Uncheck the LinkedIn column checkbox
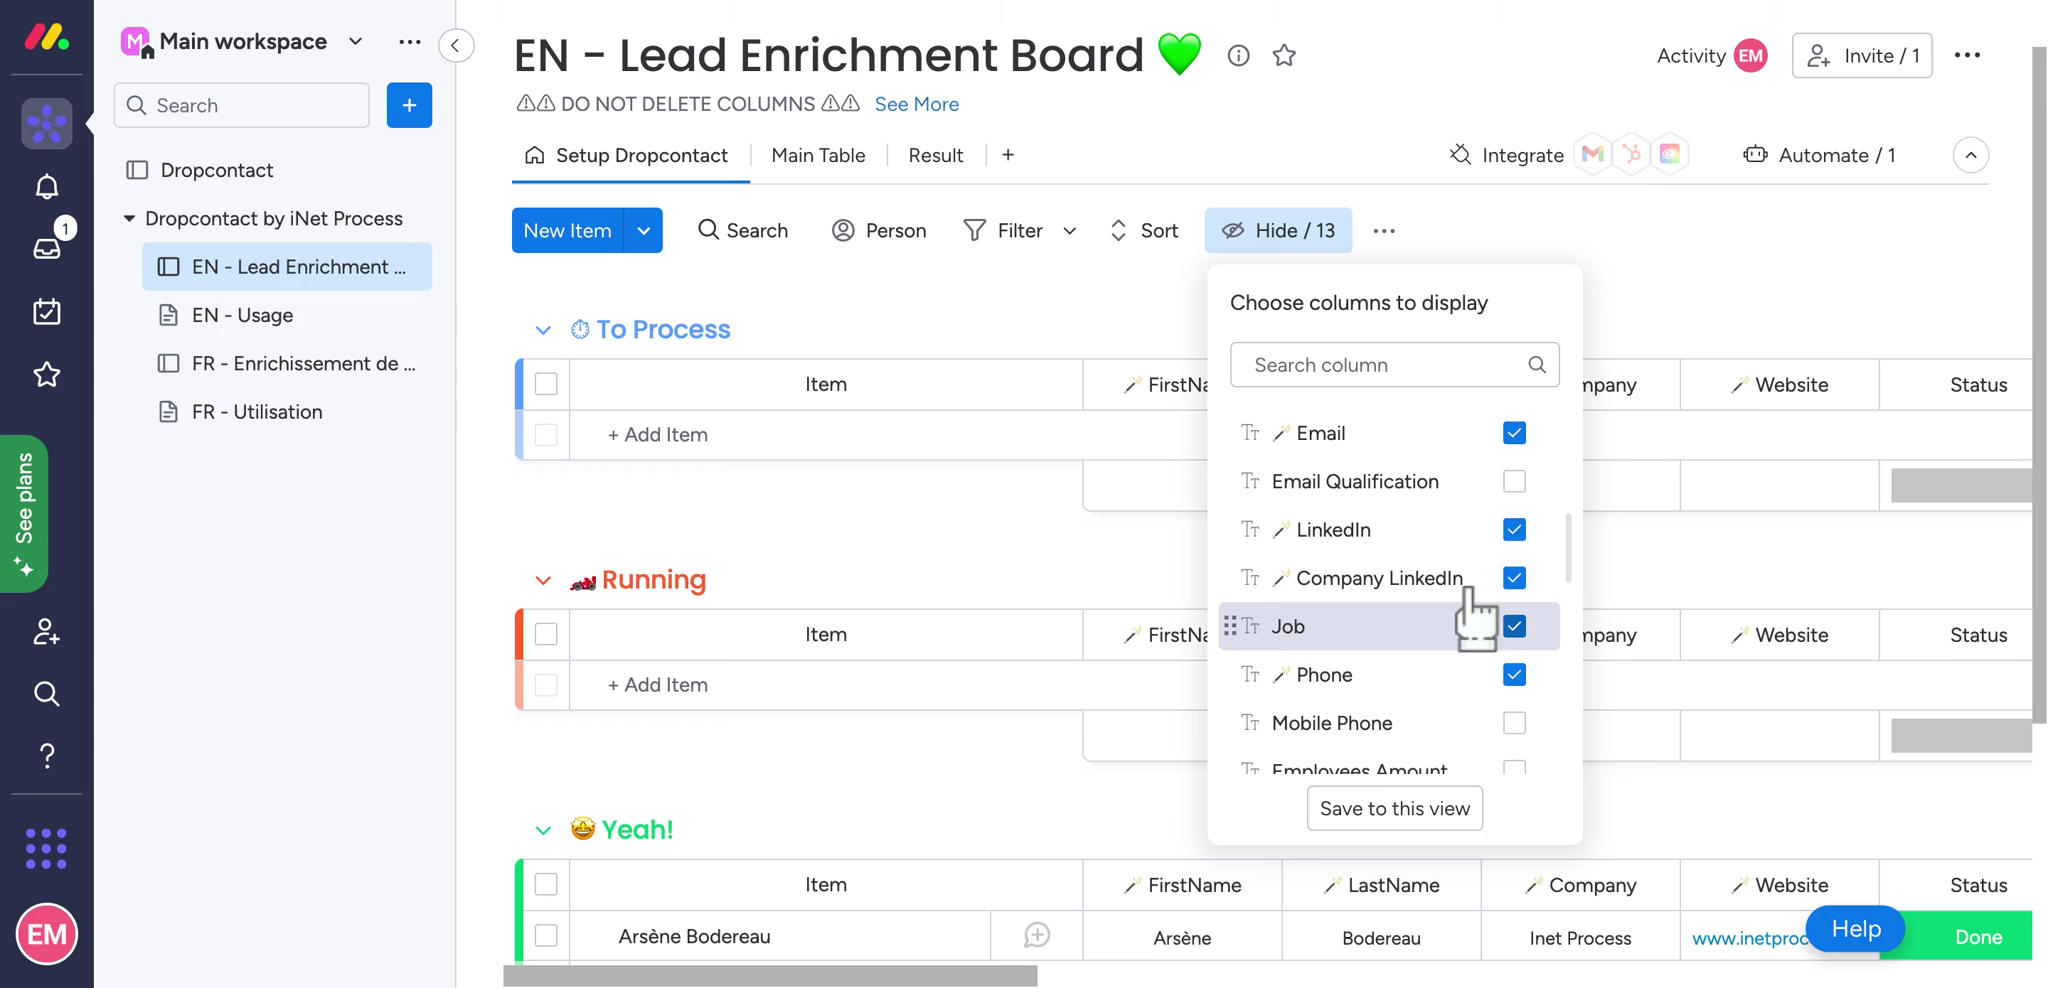Viewport: 2048px width, 988px height. 1514,530
